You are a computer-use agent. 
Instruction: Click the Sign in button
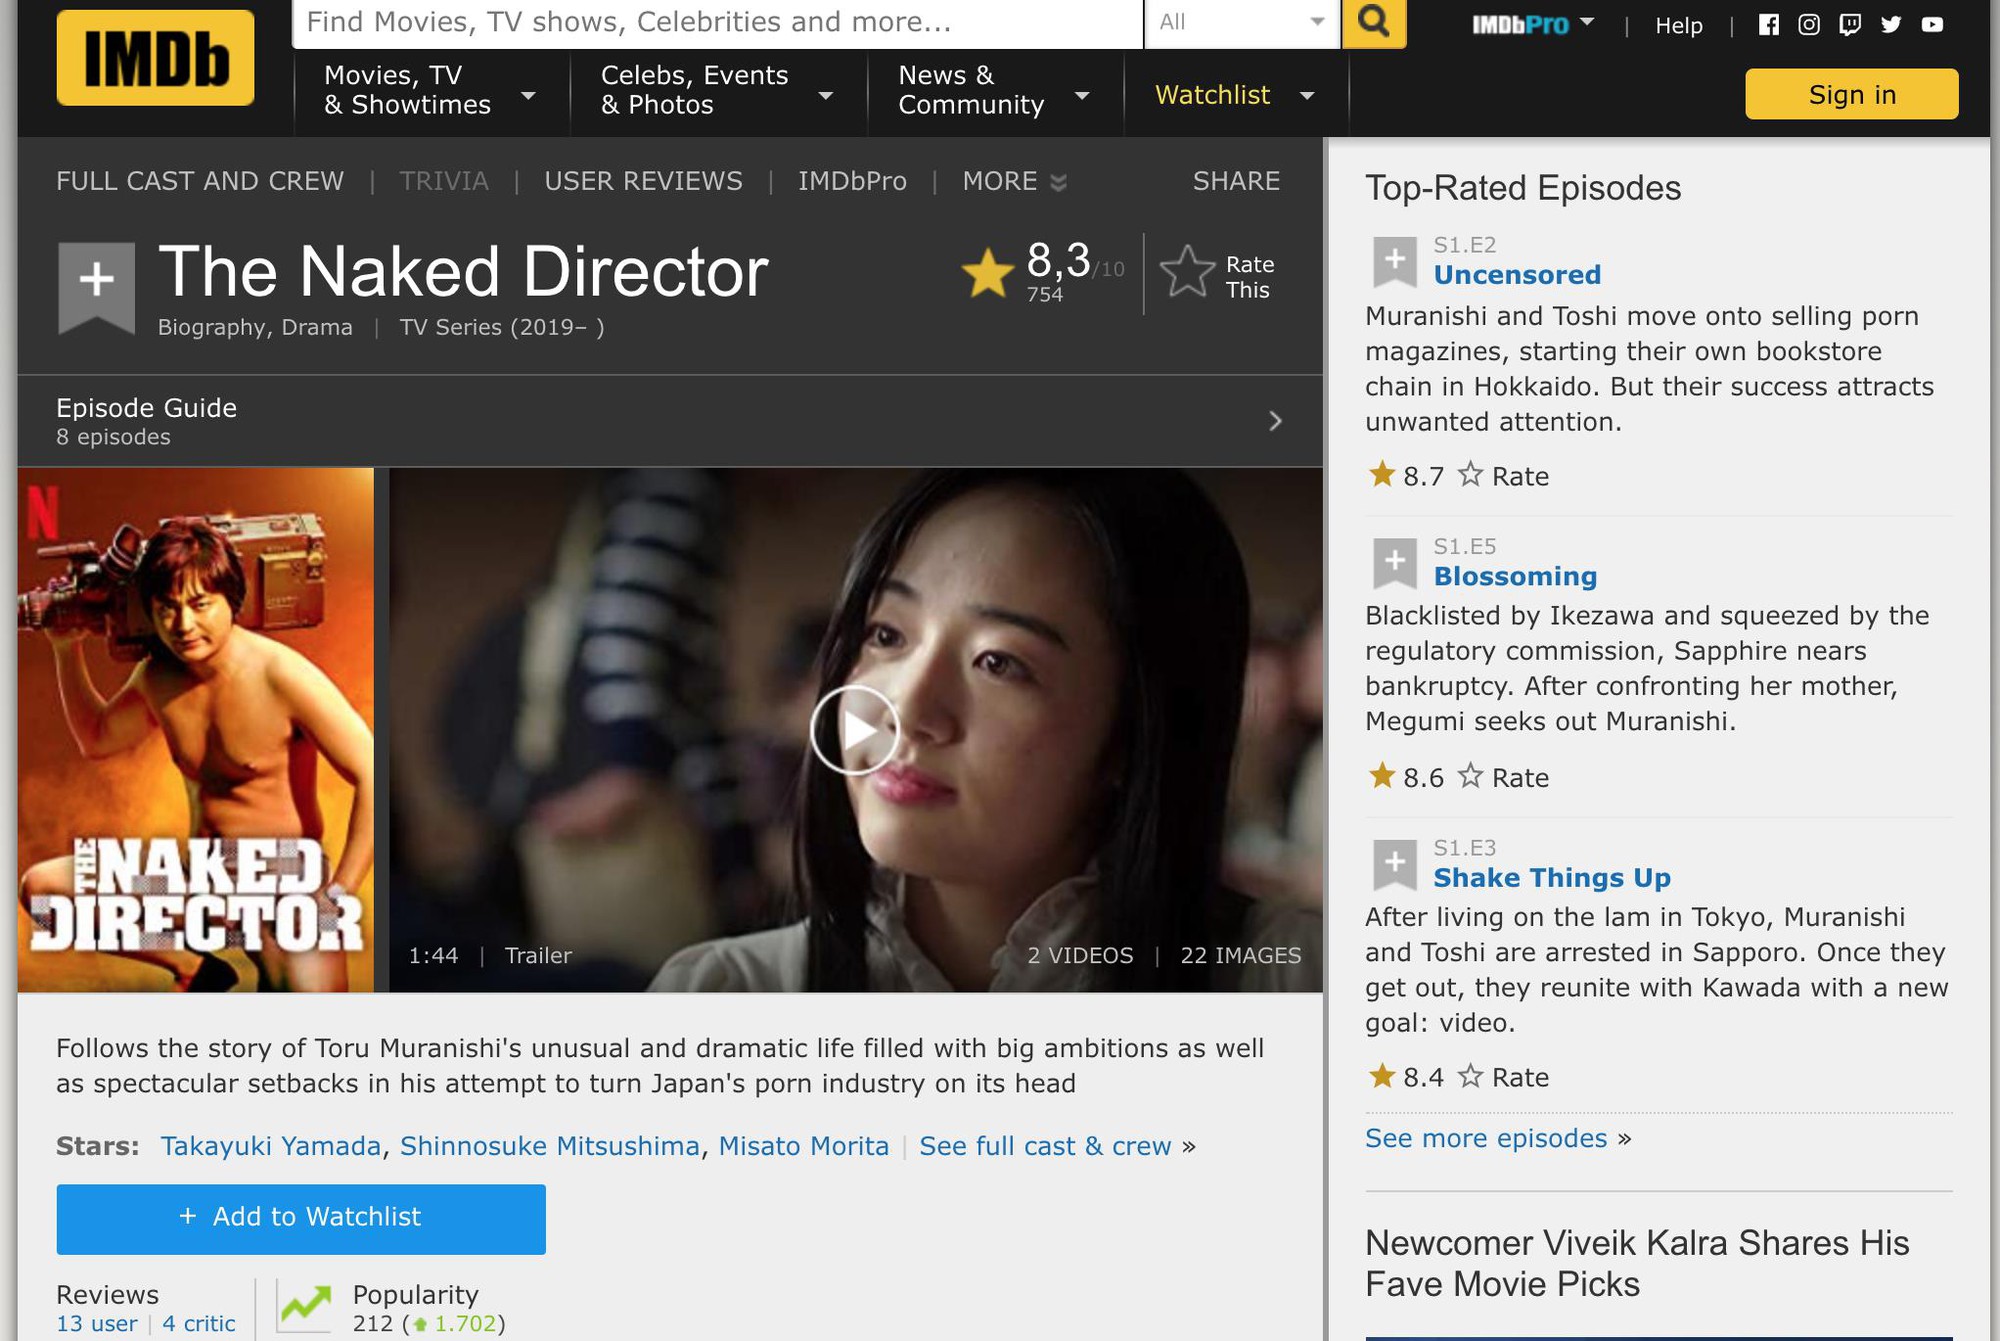(1852, 94)
